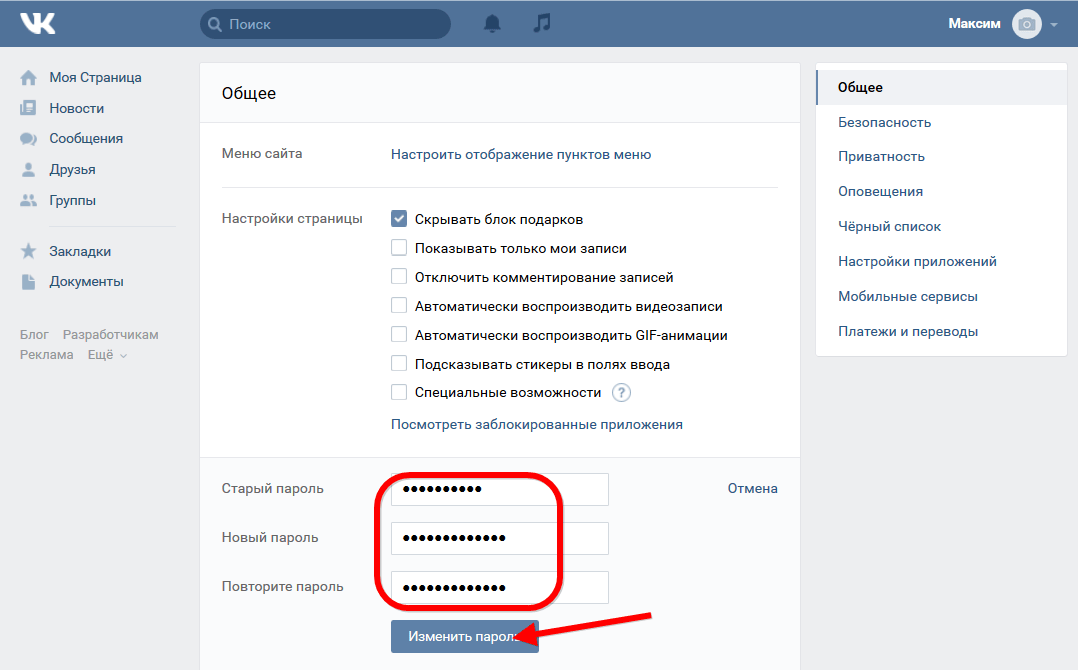Check Отключить комментирование записей
This screenshot has width=1078, height=670.
(399, 276)
